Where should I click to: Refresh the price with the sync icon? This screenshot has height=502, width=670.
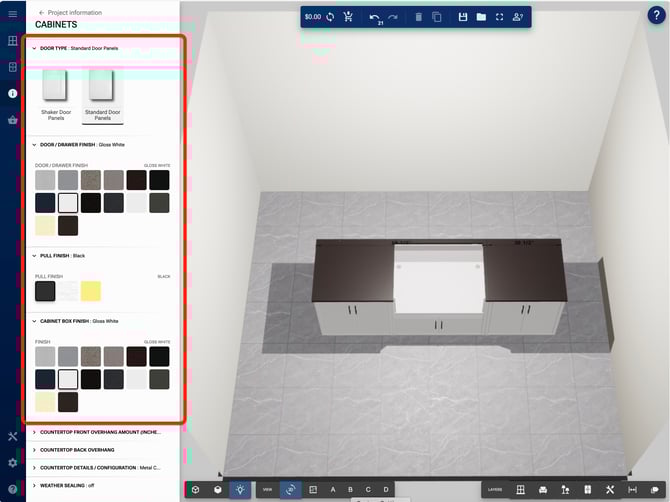[330, 17]
